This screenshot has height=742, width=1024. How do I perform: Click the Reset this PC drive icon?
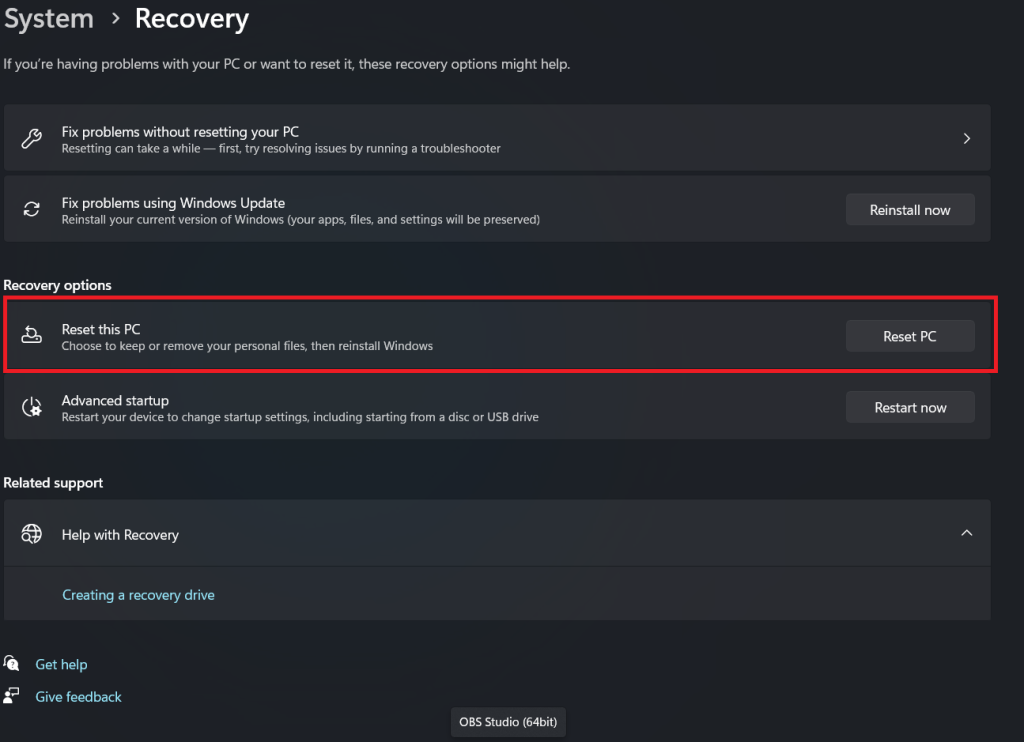(x=32, y=337)
